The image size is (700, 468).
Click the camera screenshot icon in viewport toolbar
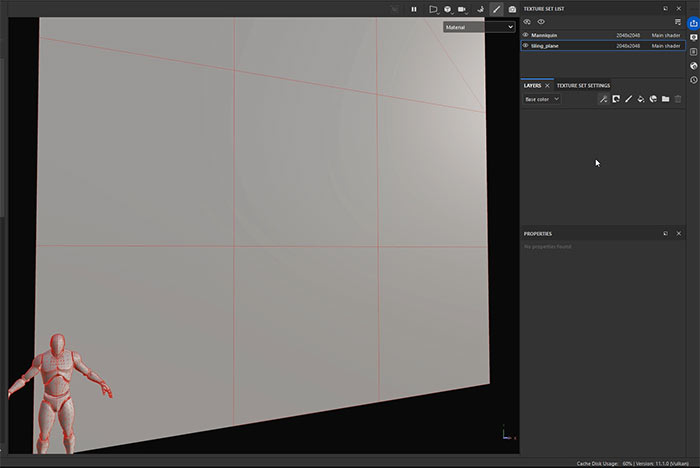point(512,9)
